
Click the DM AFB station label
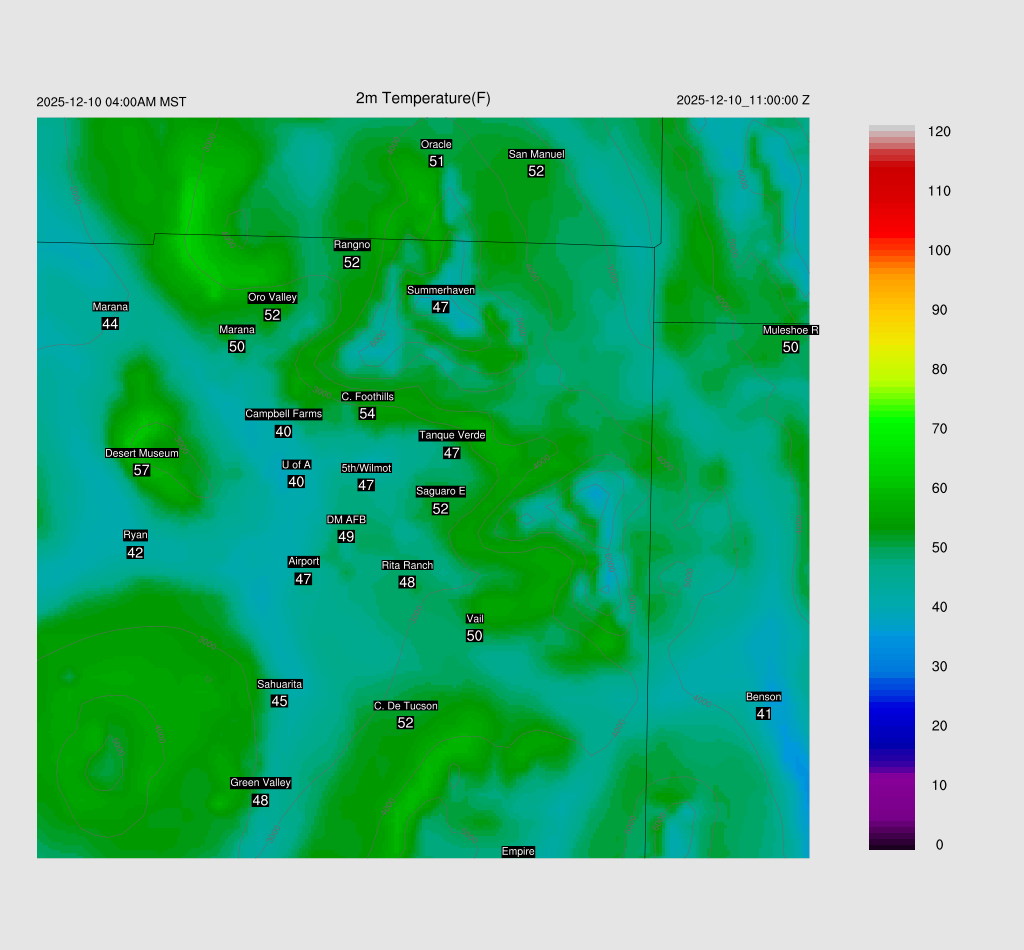click(x=346, y=520)
